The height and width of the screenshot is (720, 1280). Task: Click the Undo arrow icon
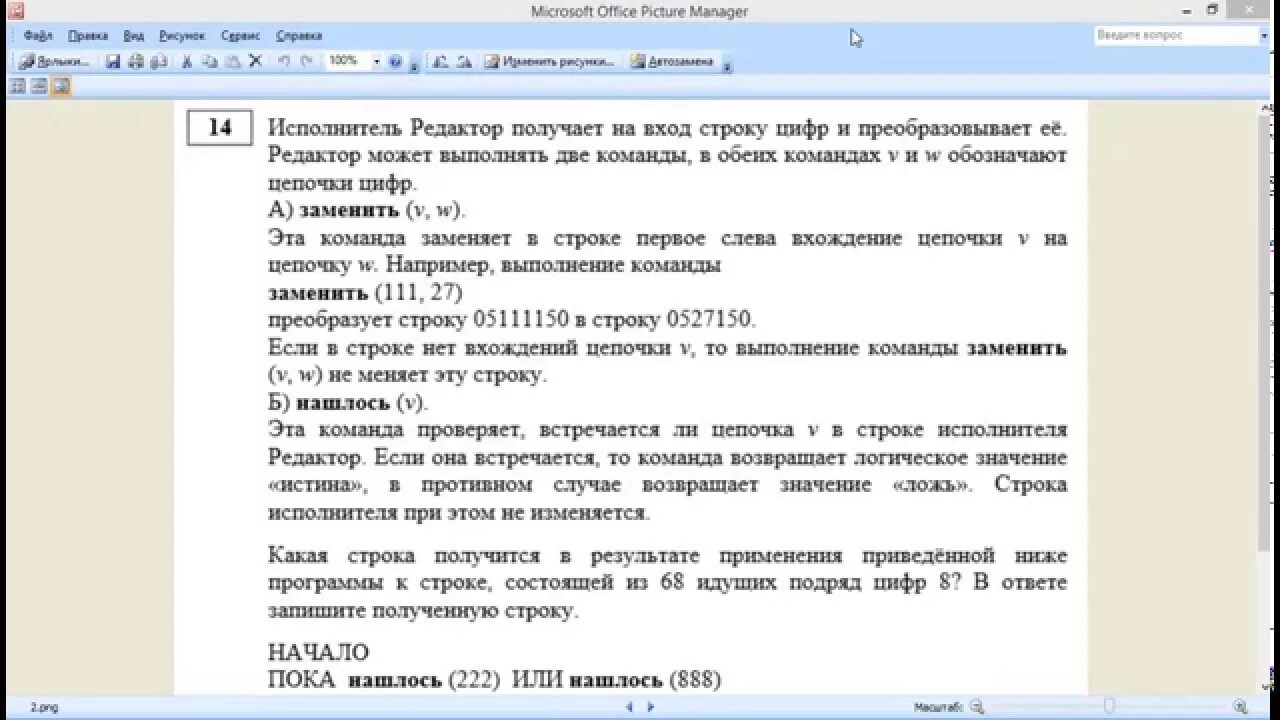coord(283,61)
